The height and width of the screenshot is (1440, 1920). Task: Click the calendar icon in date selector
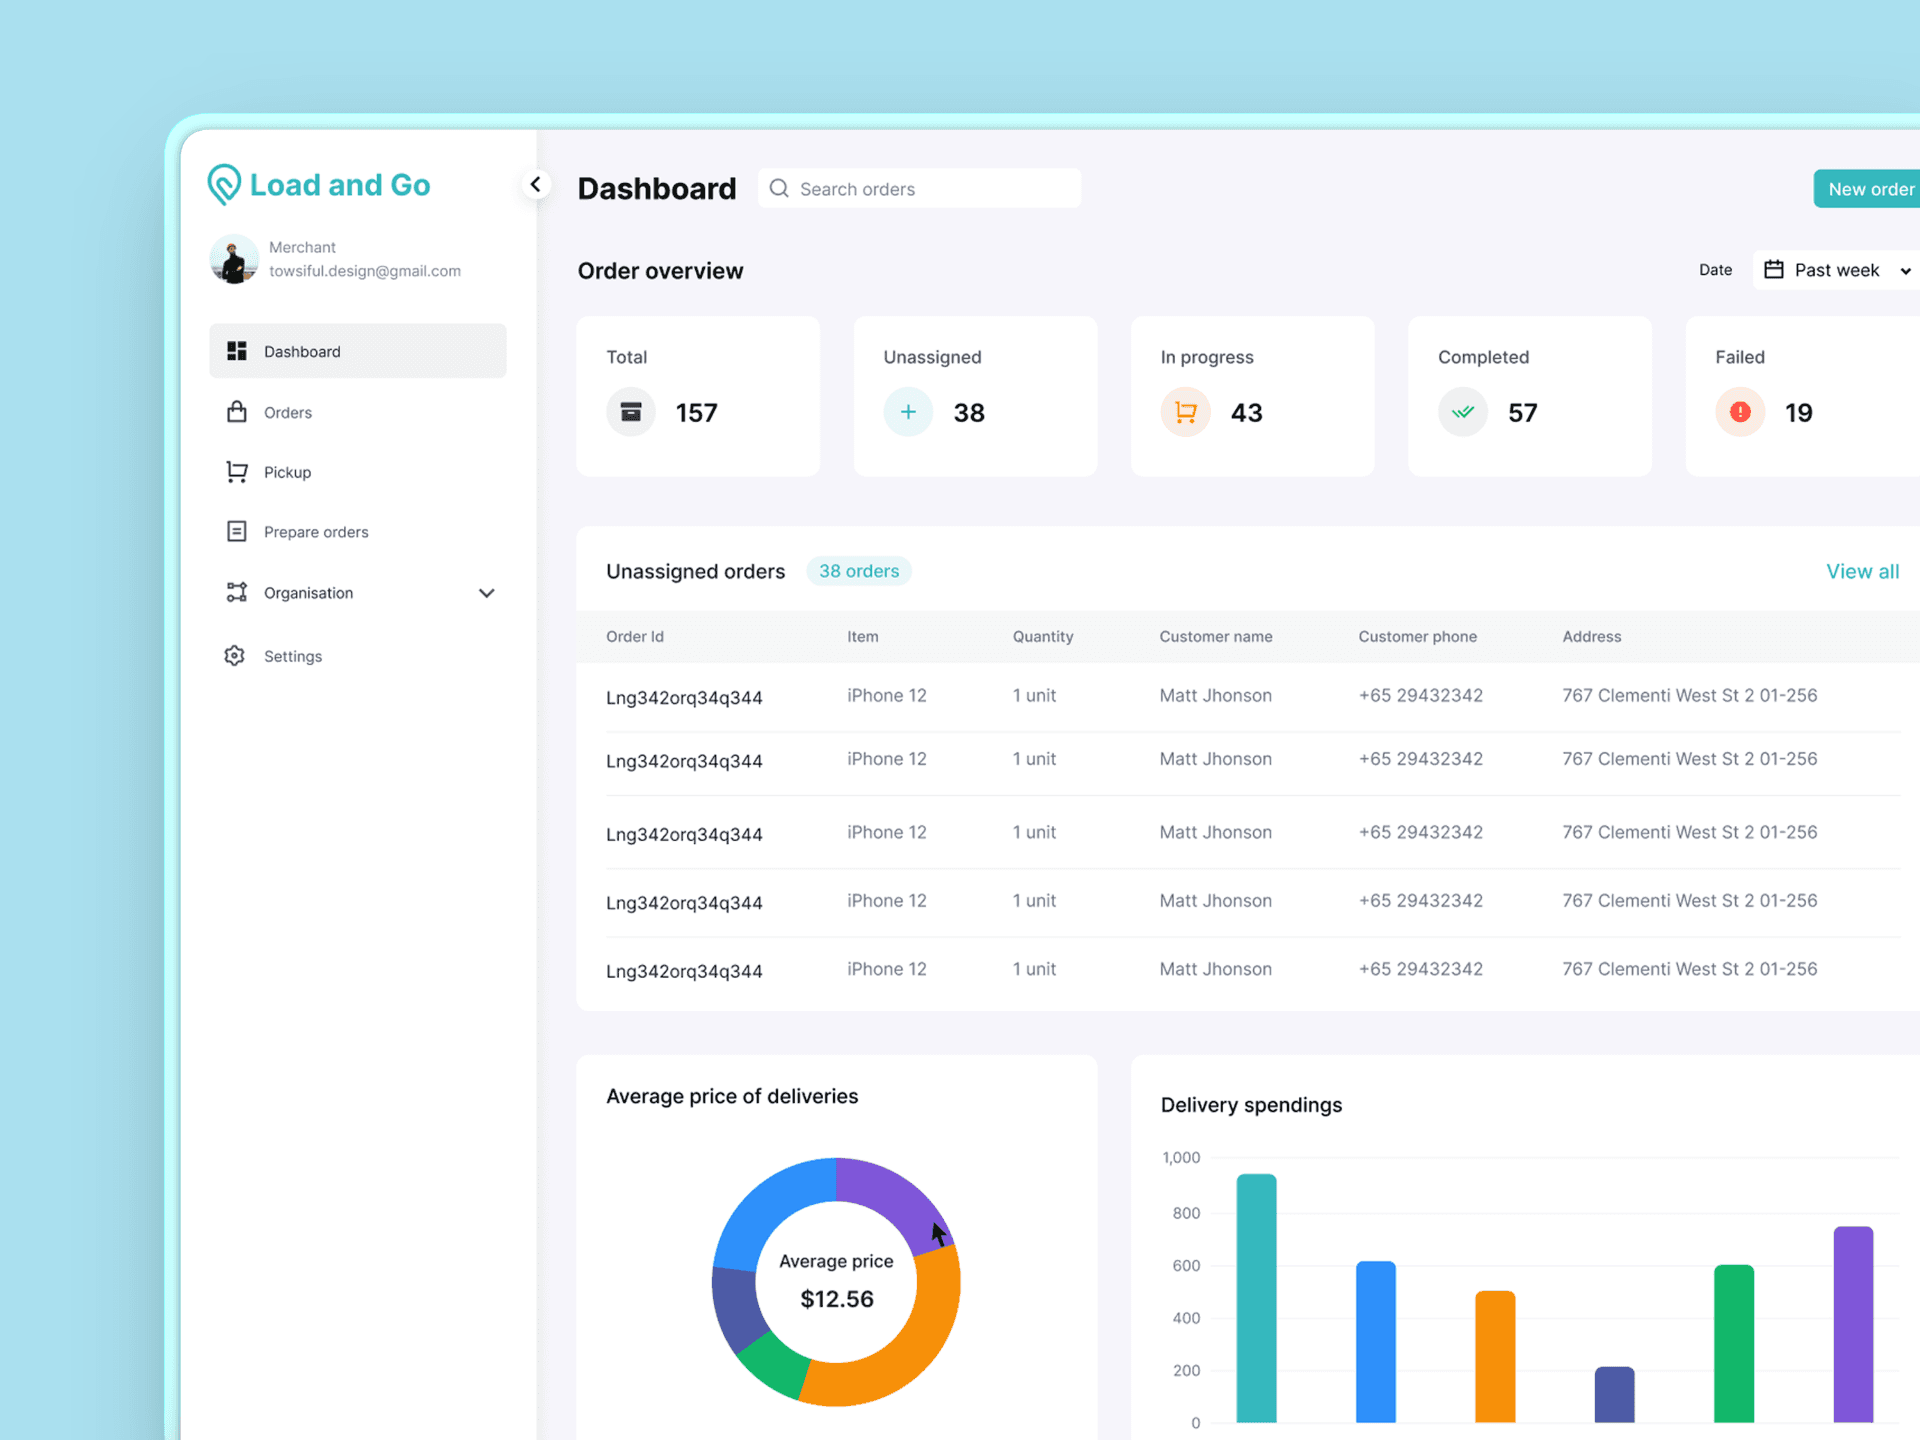point(1774,270)
